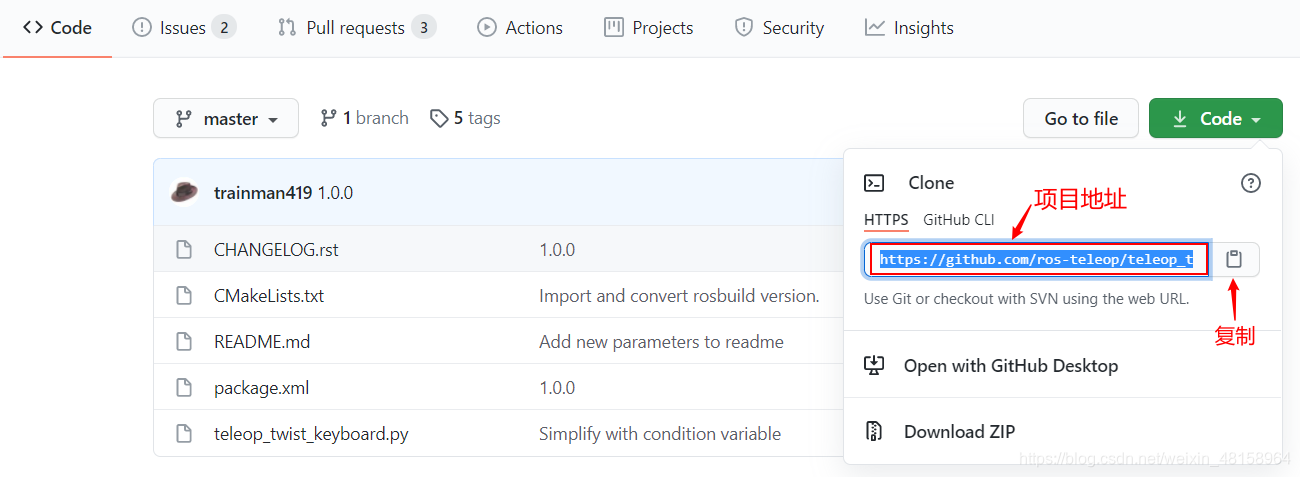1300x477 pixels.
Task: Click the terminal Clone icon
Action: pyautogui.click(x=874, y=183)
